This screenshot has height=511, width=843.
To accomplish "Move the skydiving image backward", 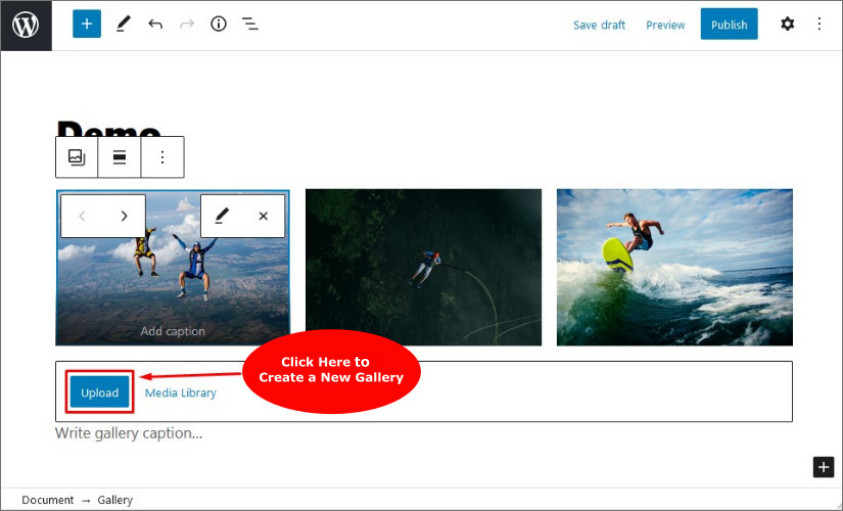I will pos(82,216).
